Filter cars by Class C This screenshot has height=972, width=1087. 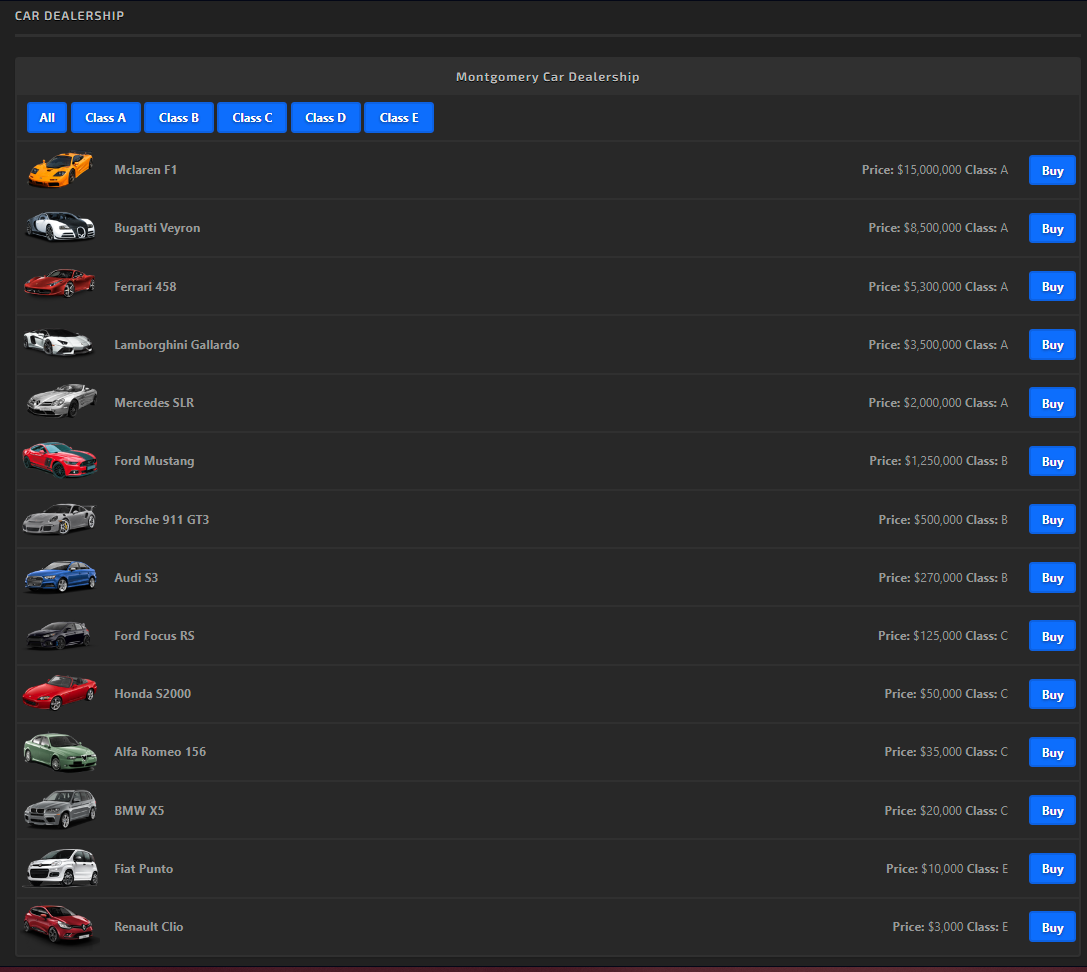252,117
